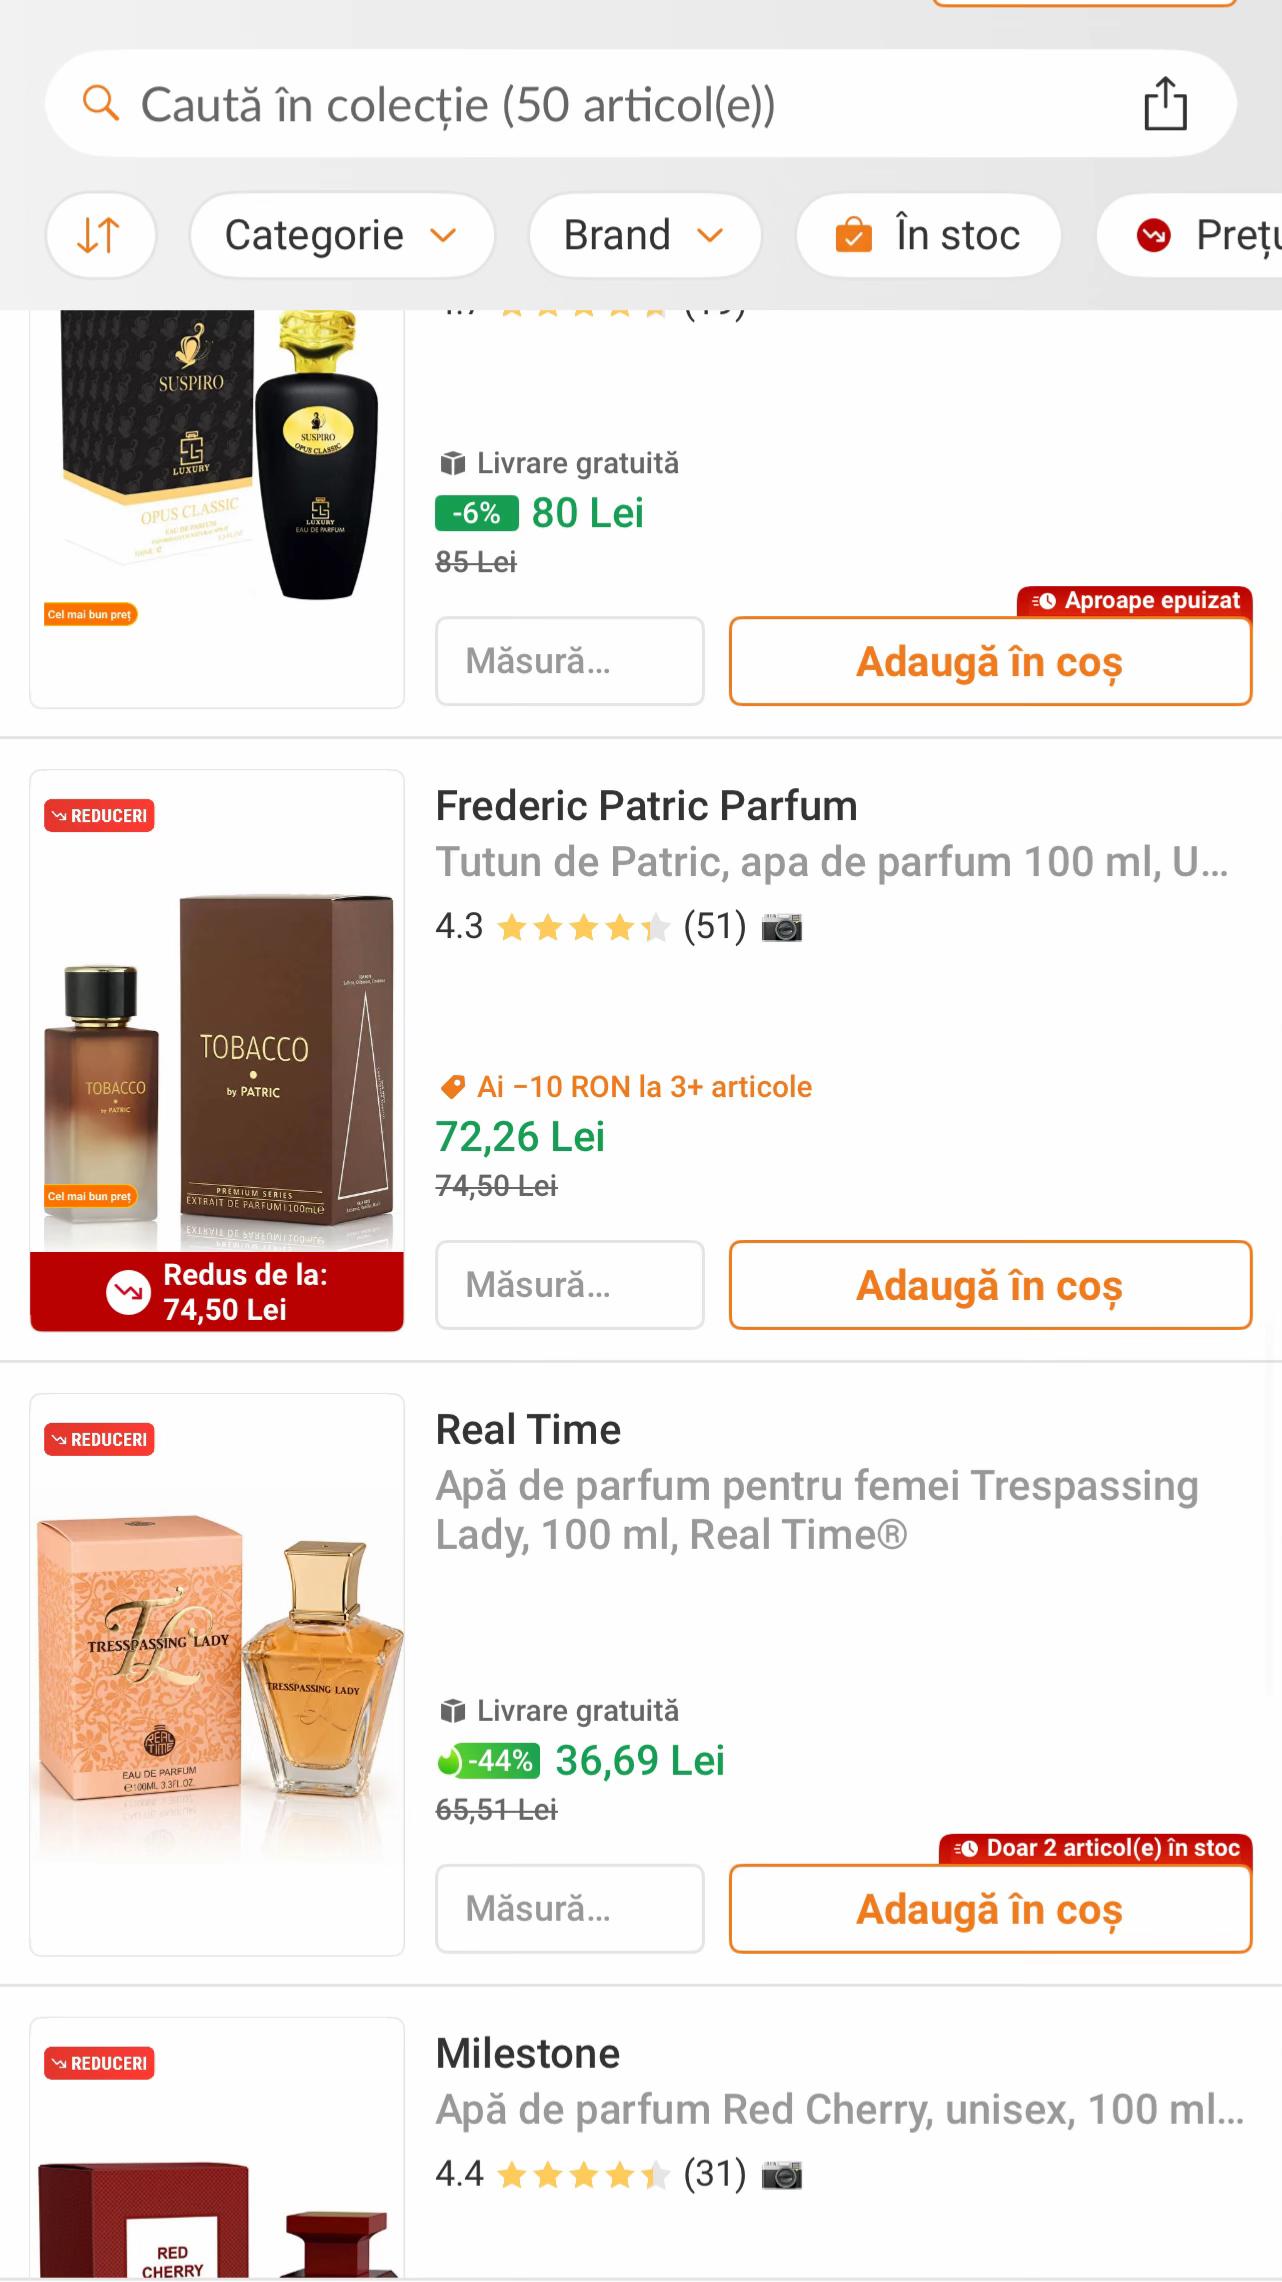Viewport: 1282px width, 2282px height.
Task: Toggle the Preț reduced-price filter chip
Action: click(1190, 236)
